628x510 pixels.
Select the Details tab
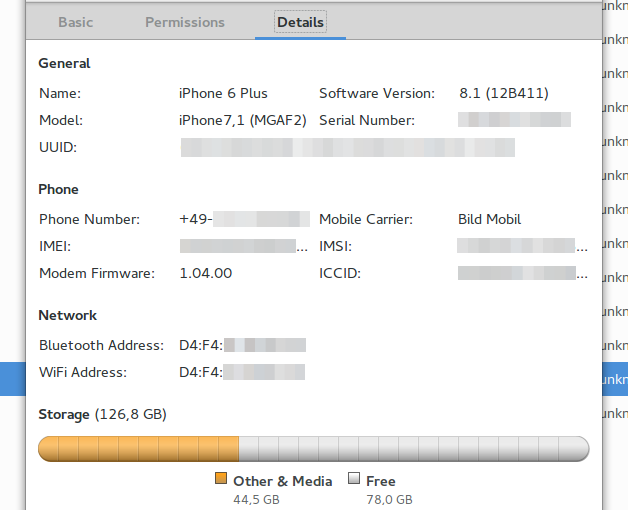tap(300, 22)
